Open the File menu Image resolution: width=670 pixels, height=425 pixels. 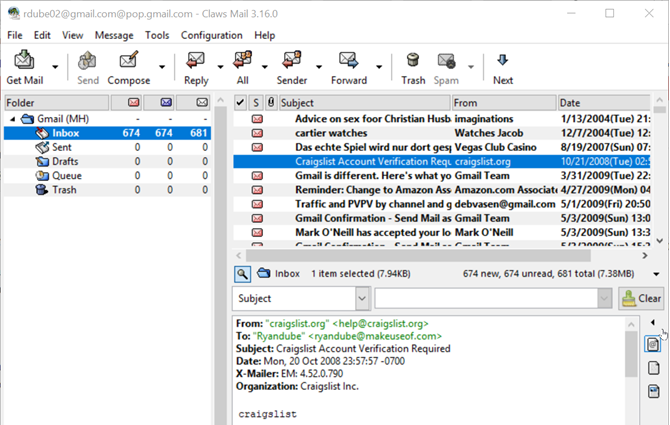(15, 35)
